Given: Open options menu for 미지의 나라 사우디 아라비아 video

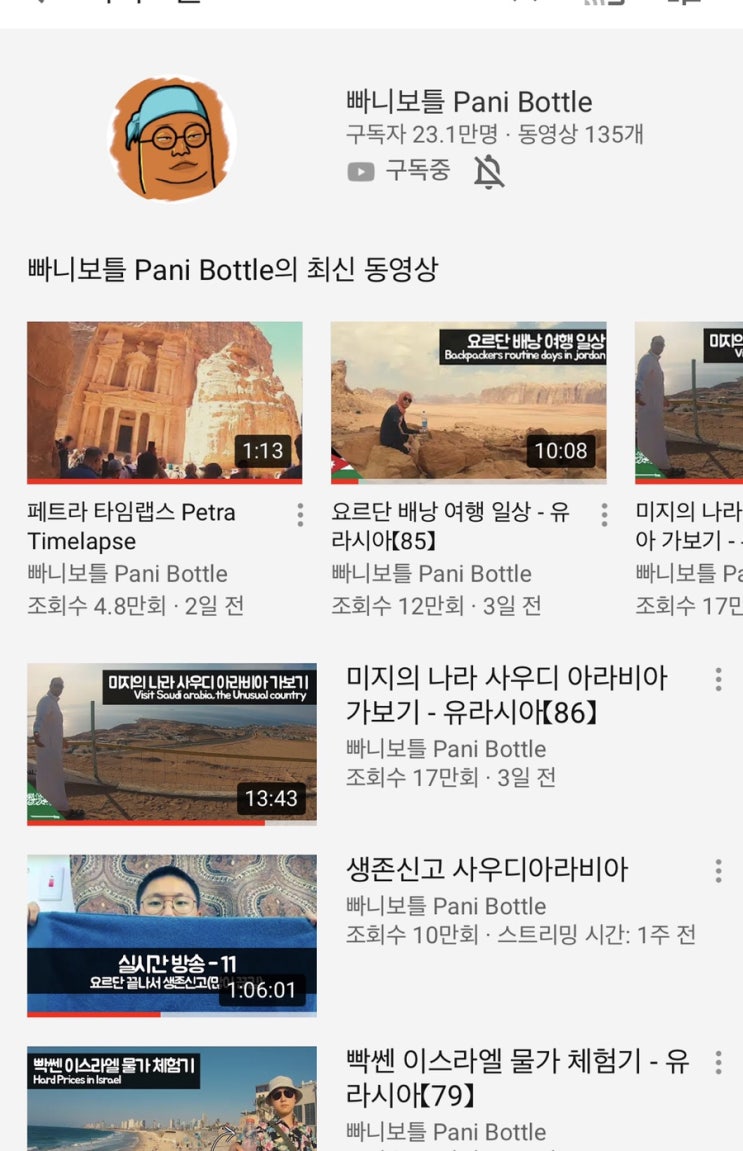Looking at the screenshot, I should (x=718, y=679).
